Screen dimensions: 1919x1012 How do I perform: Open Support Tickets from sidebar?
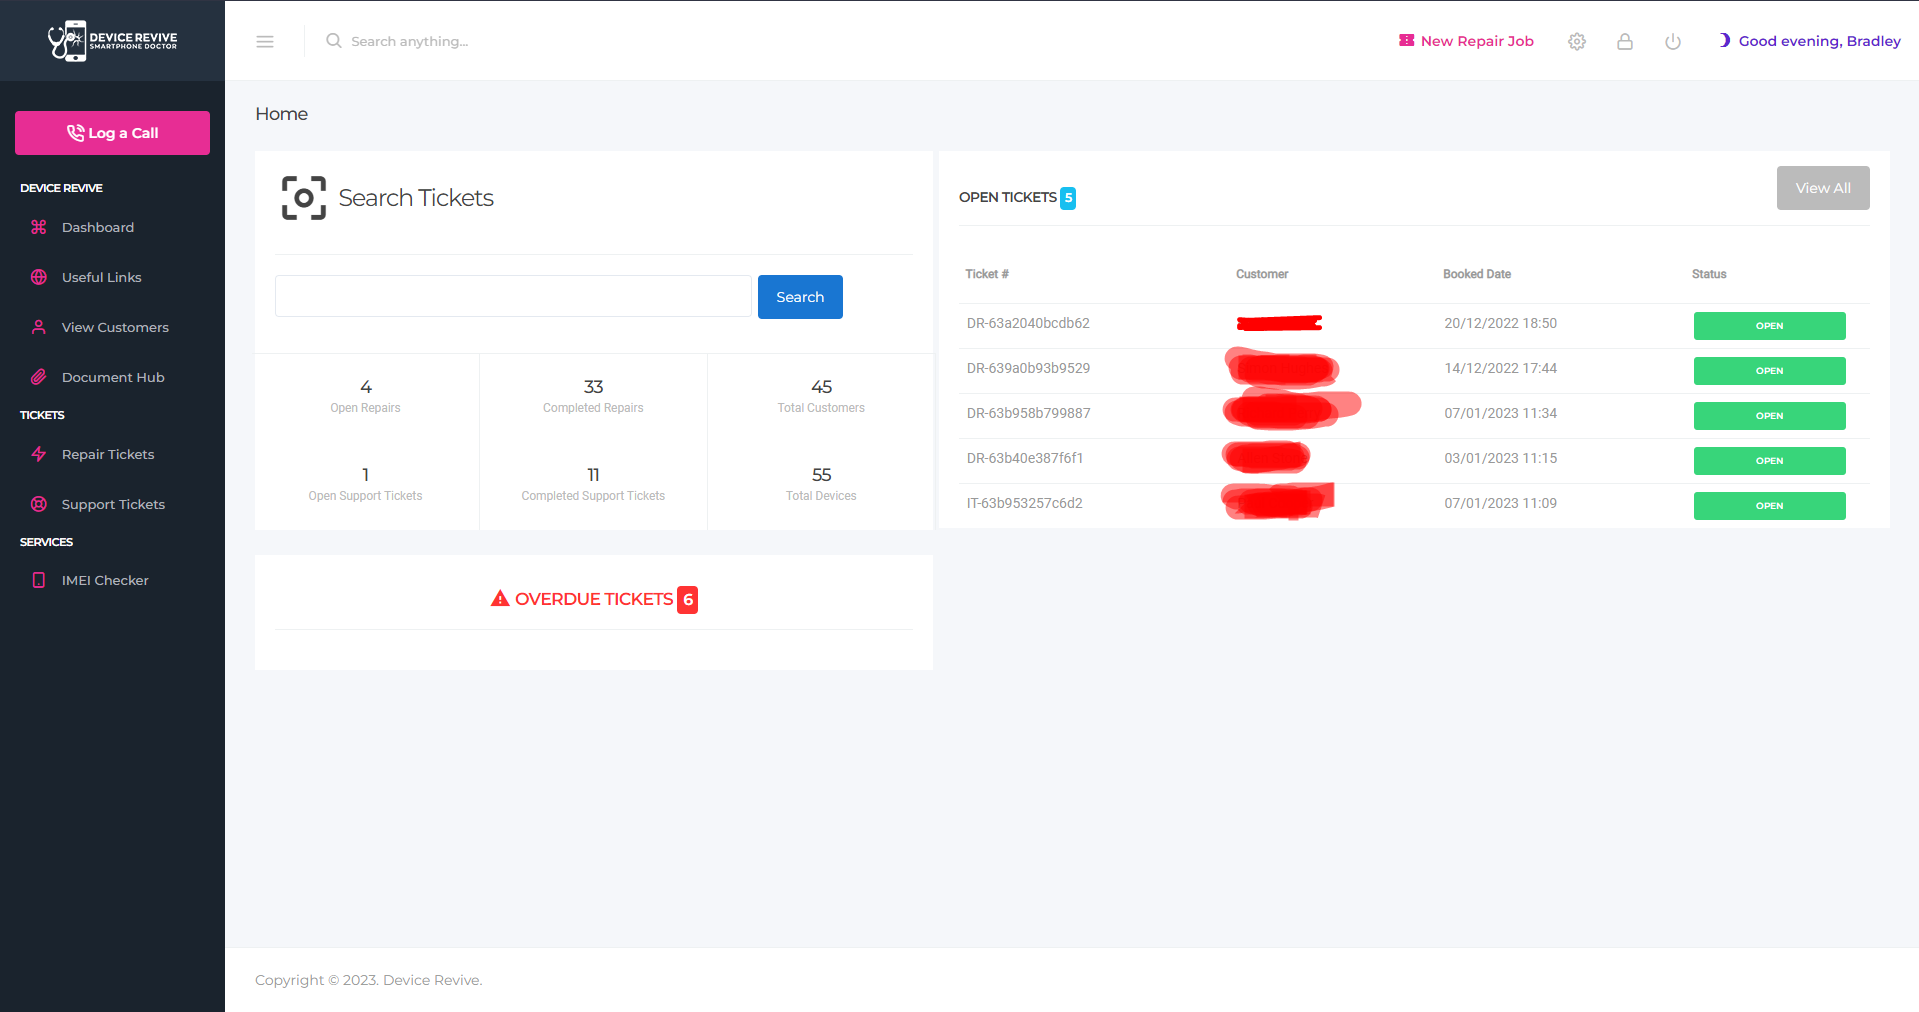pyautogui.click(x=113, y=504)
